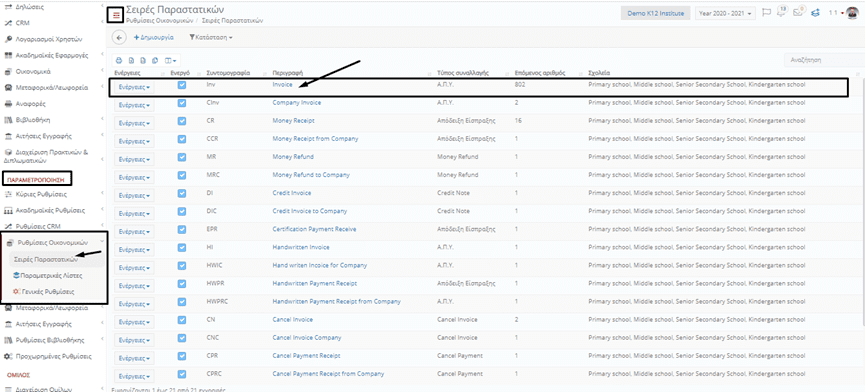
Task: Click the Προχωρημένες Ρυθμίσεις gears icon
Action: pos(8,356)
